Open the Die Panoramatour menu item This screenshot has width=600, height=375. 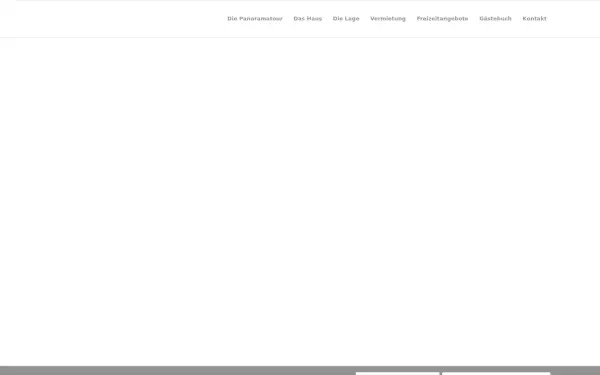coord(255,18)
